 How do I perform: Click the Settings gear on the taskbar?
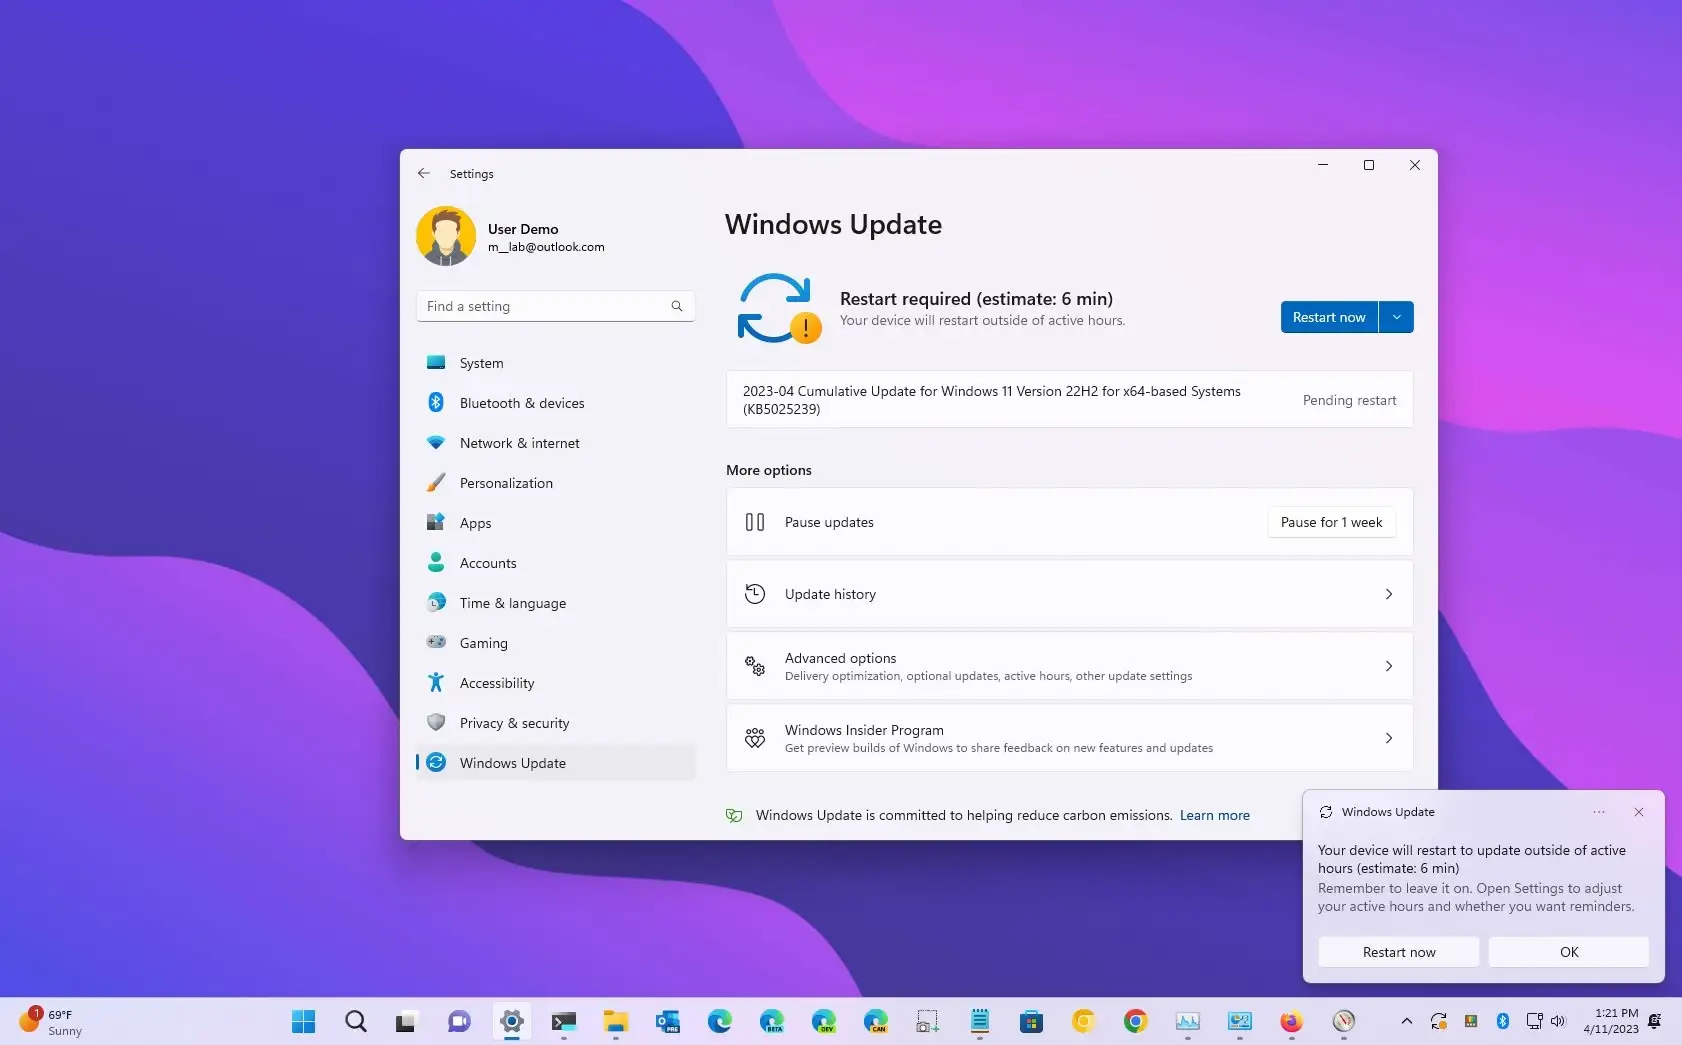point(511,1021)
